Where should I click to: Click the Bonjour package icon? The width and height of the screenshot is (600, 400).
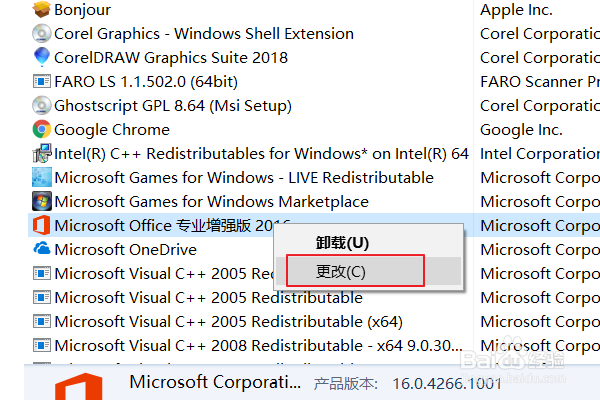41,10
